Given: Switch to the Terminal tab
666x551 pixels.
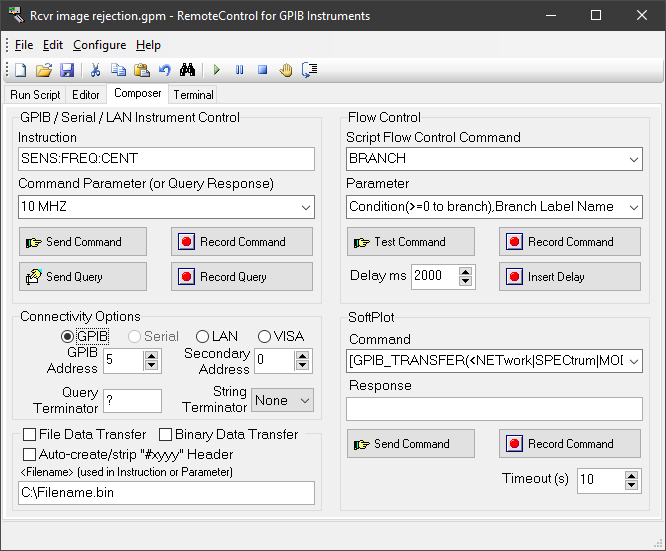Looking at the screenshot, I should [x=193, y=95].
